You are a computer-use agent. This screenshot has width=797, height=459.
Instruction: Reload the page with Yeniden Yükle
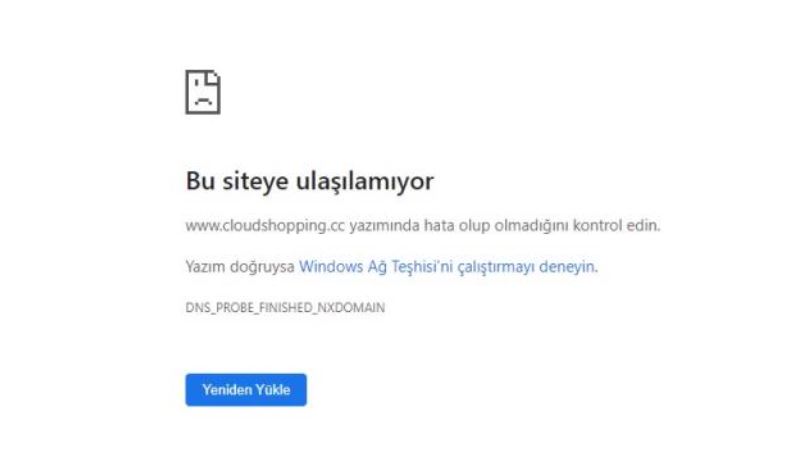point(246,390)
